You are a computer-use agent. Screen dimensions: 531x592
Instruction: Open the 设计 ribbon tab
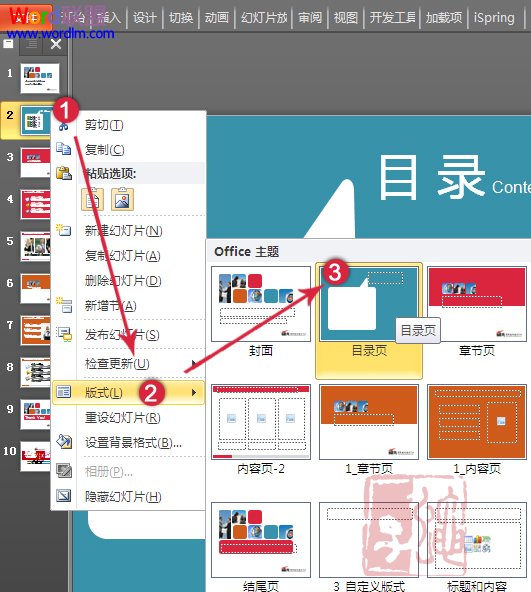coord(145,17)
